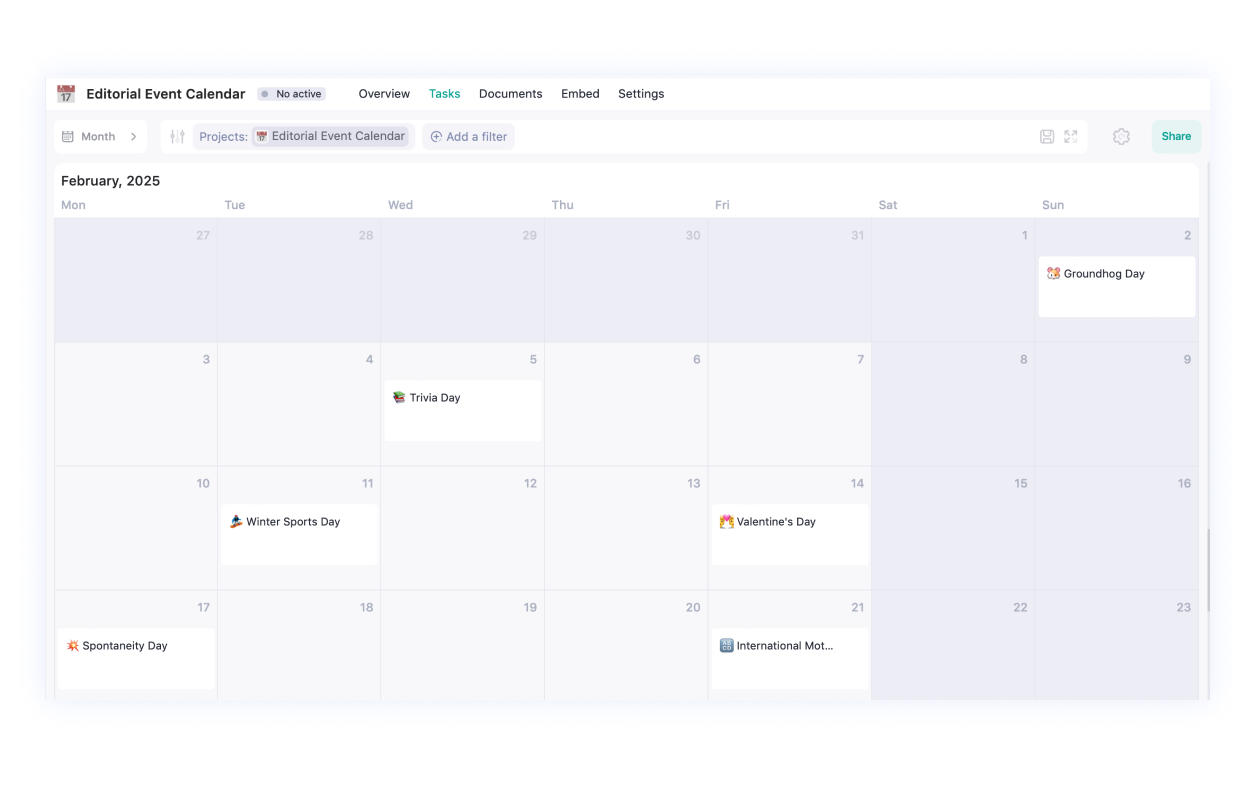1256x800 pixels.
Task: Open the filter settings sliders icon
Action: point(176,136)
